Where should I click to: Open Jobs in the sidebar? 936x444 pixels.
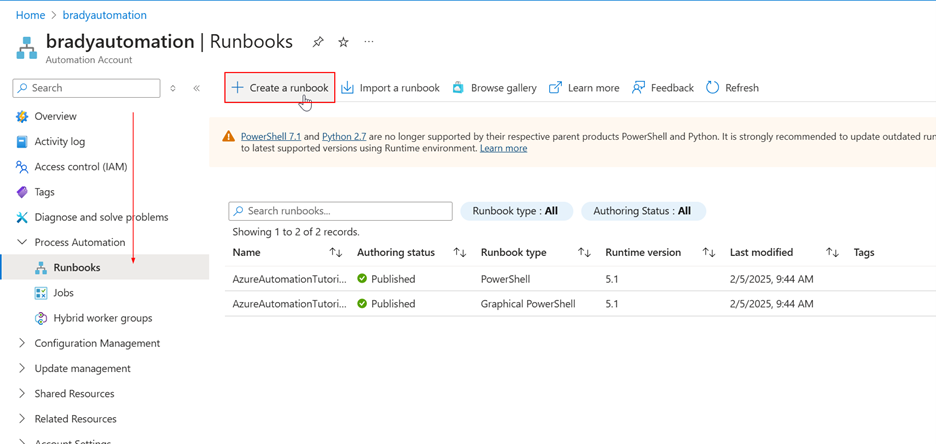tap(63, 293)
